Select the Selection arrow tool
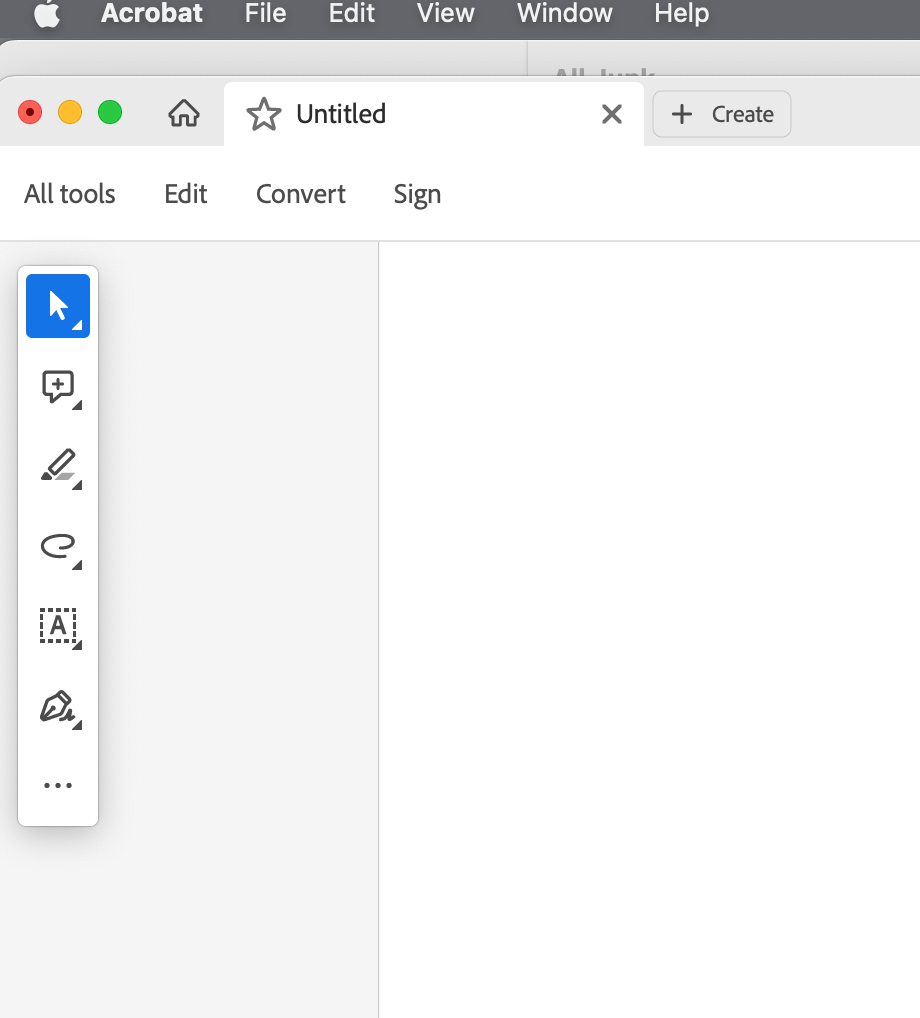Screen dimensions: 920x1018 tap(57, 306)
